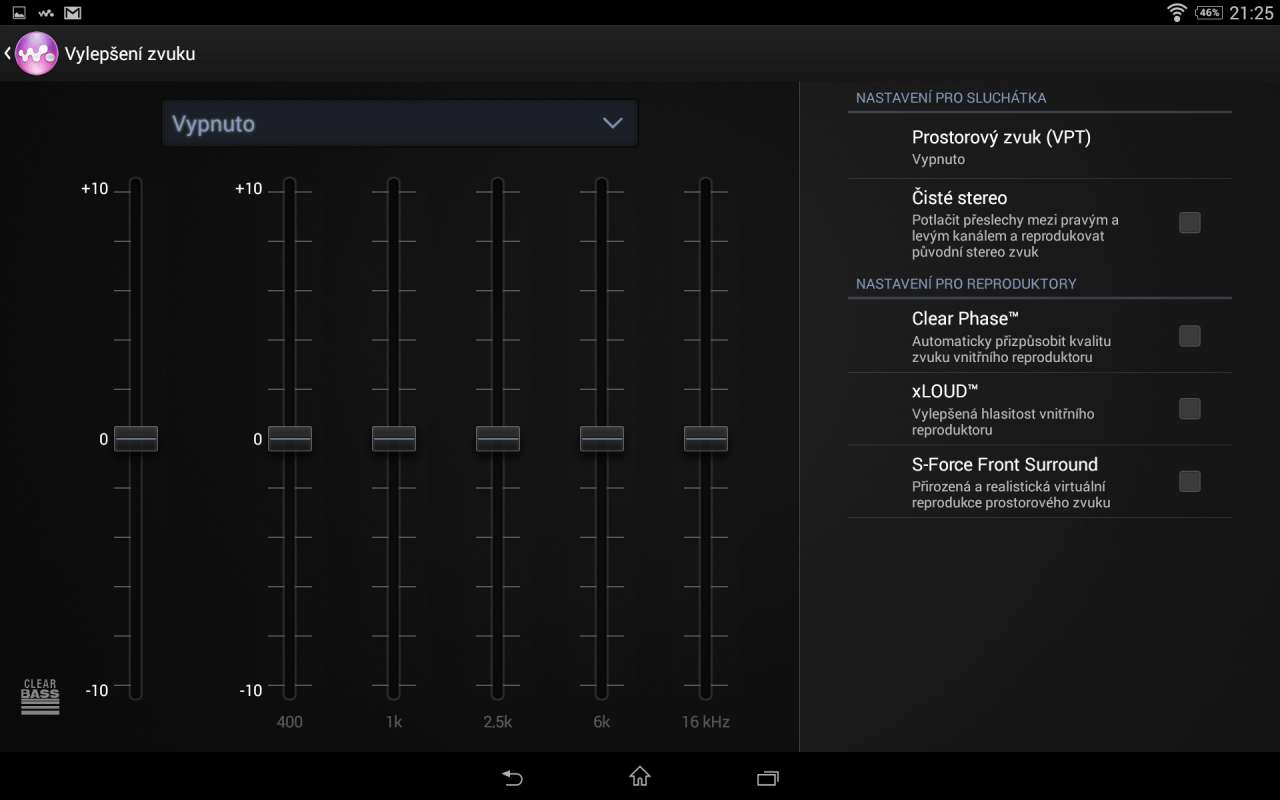Enable the Čisté stereo checkbox
1280x800 pixels.
point(1189,223)
